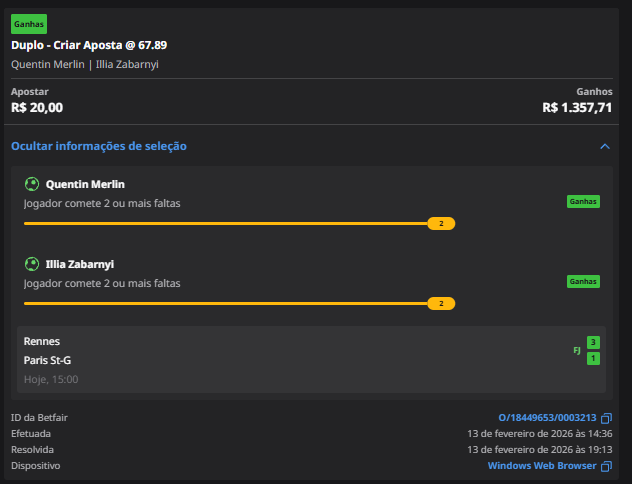Click settled date '13 de fevereiro de 2026 às 19:13'
The image size is (632, 484).
click(540, 449)
